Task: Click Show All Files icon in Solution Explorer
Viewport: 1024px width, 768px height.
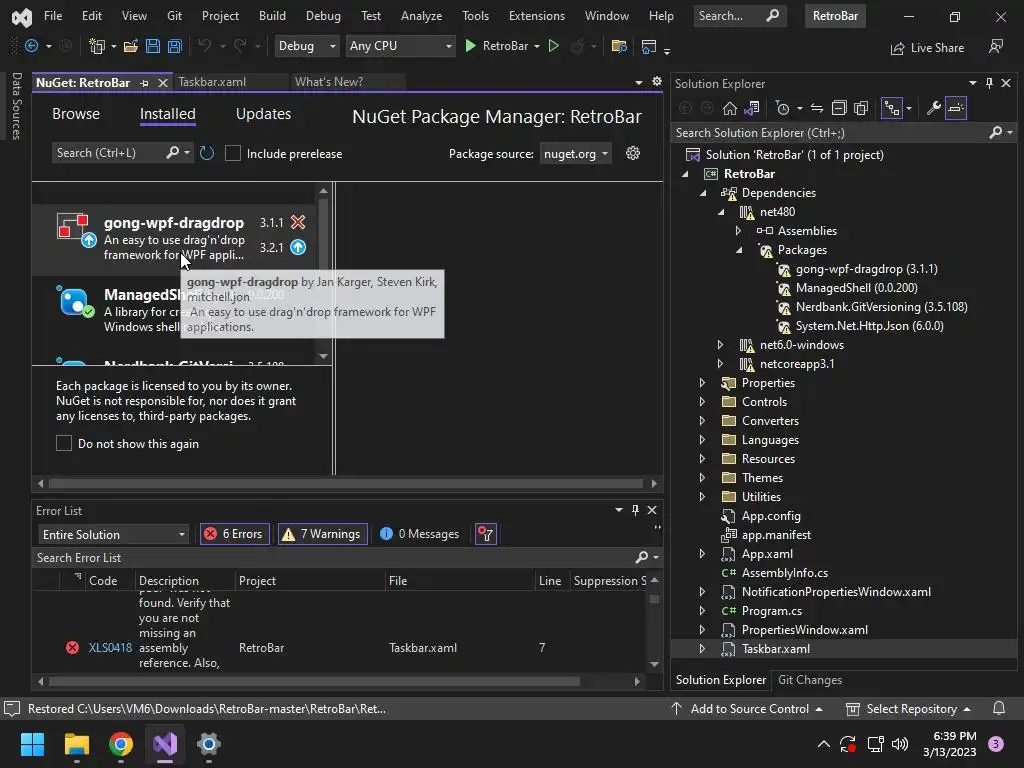Action: 861,108
